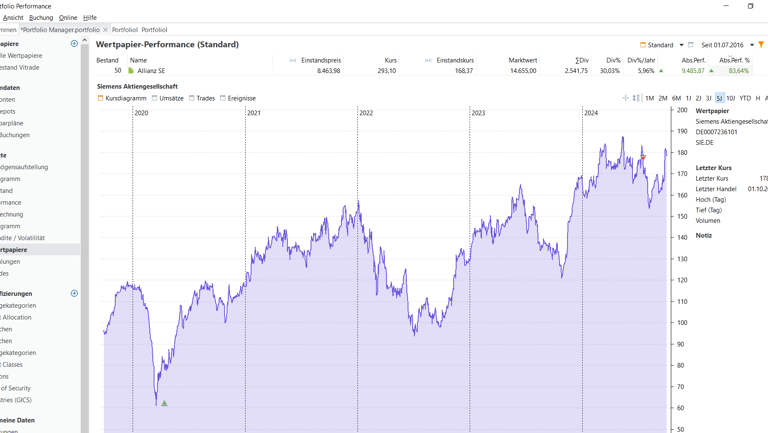The height and width of the screenshot is (433, 768).
Task: Click the green buy triangle marker on chart
Action: (164, 403)
